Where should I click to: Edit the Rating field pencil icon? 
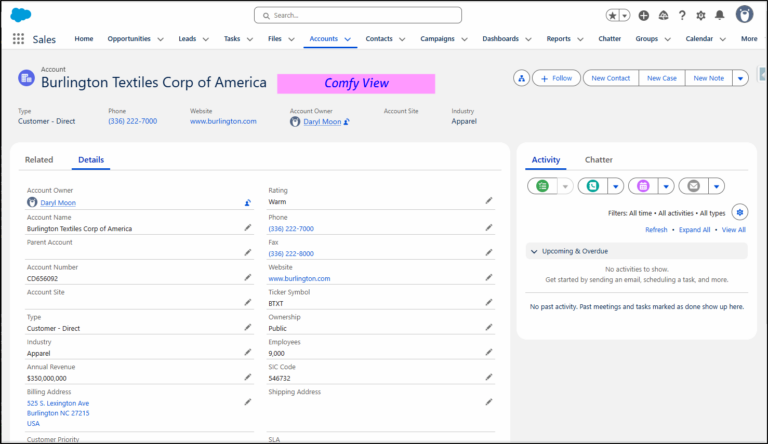pyautogui.click(x=489, y=200)
